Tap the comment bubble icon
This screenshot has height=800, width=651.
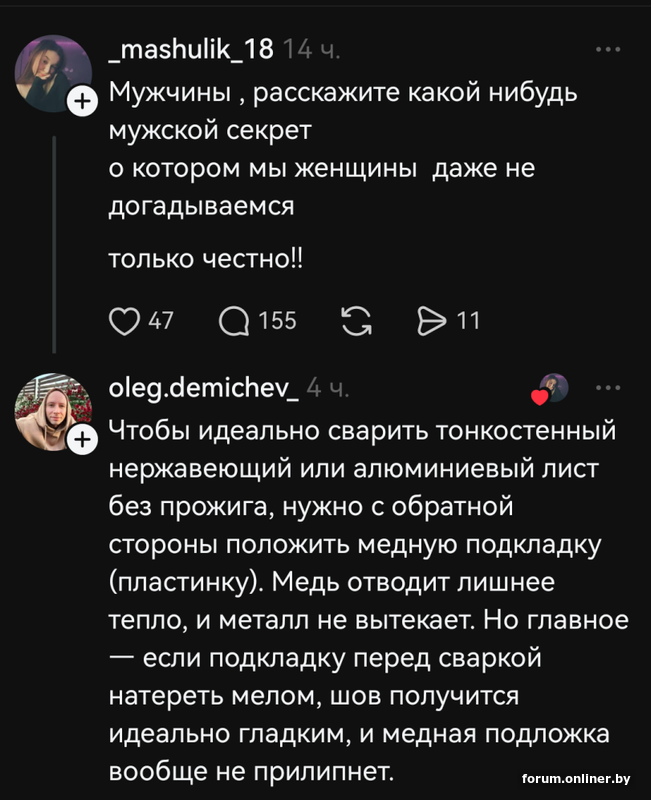coord(235,320)
